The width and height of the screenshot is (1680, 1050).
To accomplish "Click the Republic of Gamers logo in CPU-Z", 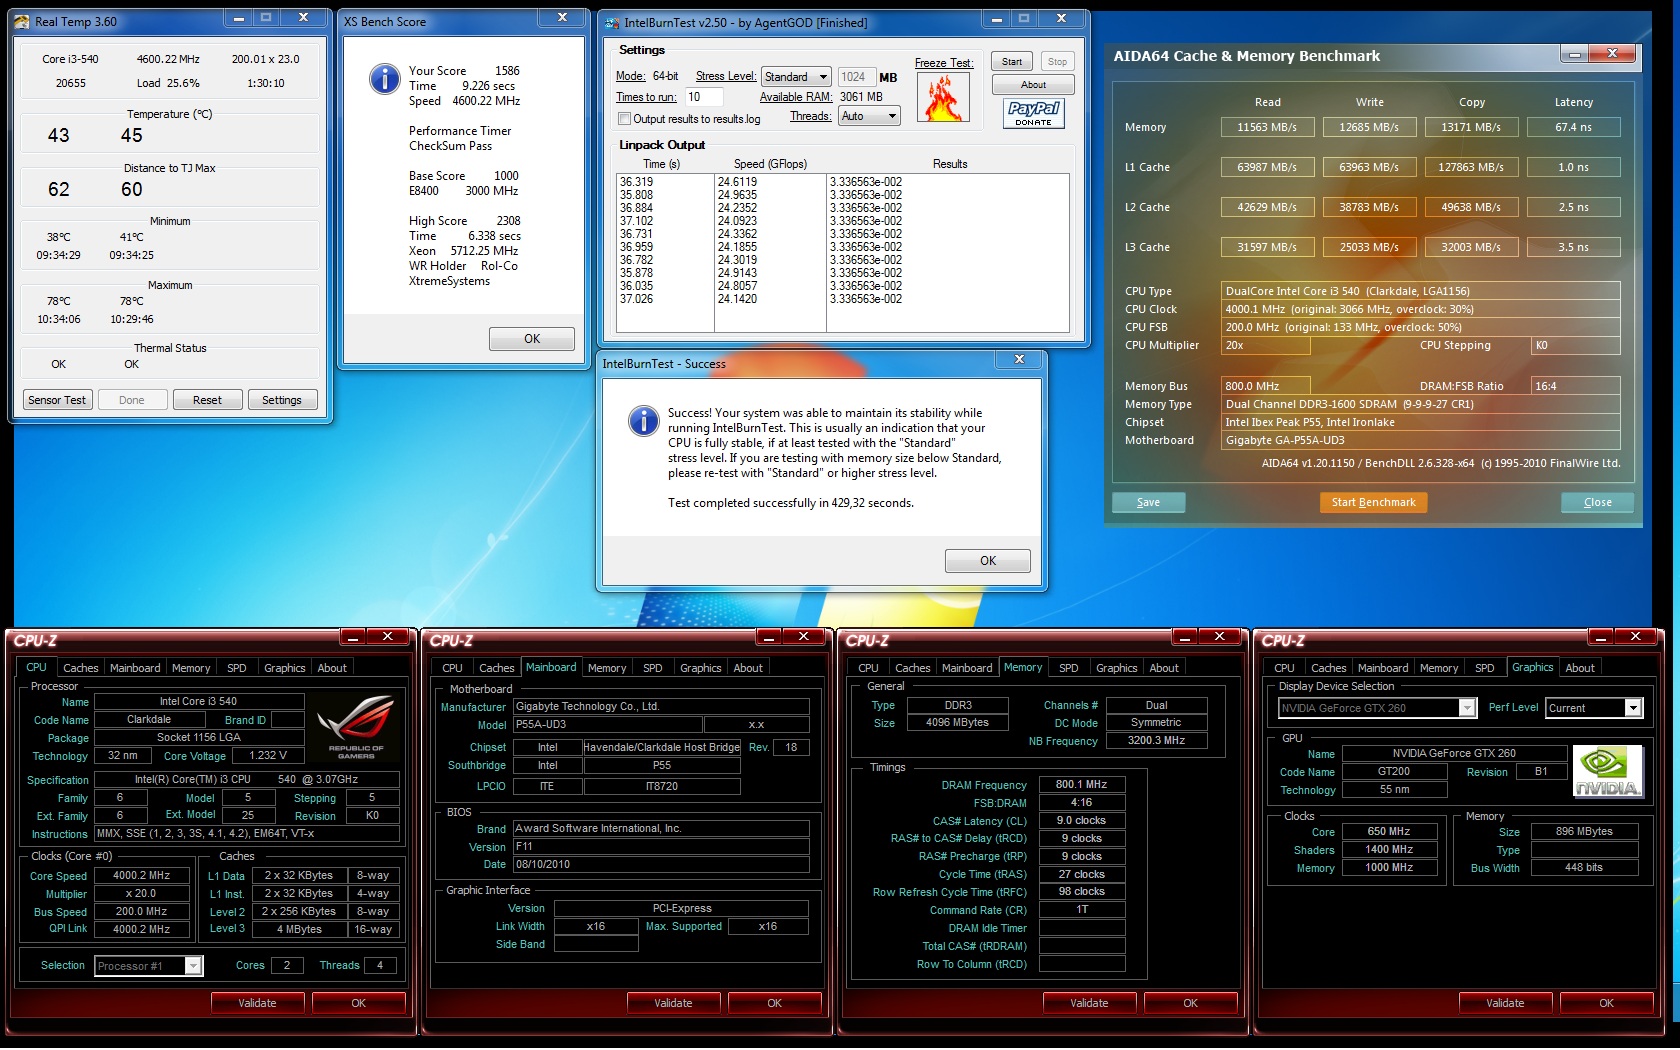I will (x=356, y=727).
